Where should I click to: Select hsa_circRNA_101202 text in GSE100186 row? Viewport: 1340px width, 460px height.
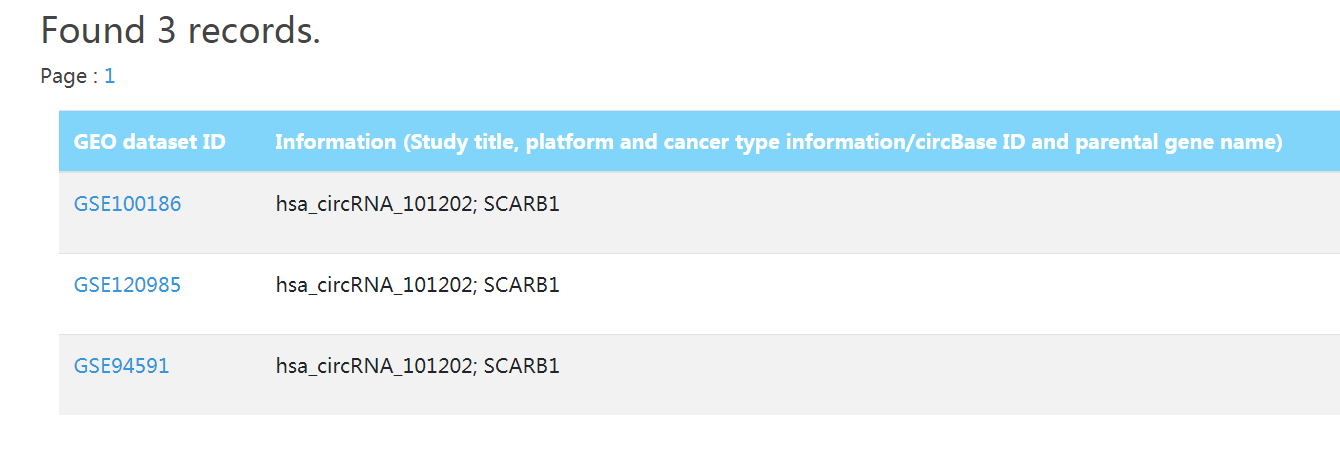pos(374,204)
